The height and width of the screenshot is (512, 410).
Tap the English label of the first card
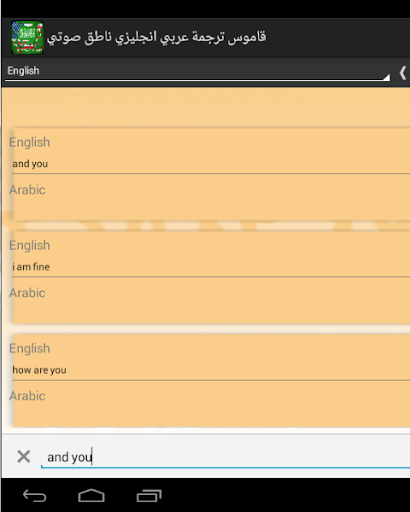30,142
